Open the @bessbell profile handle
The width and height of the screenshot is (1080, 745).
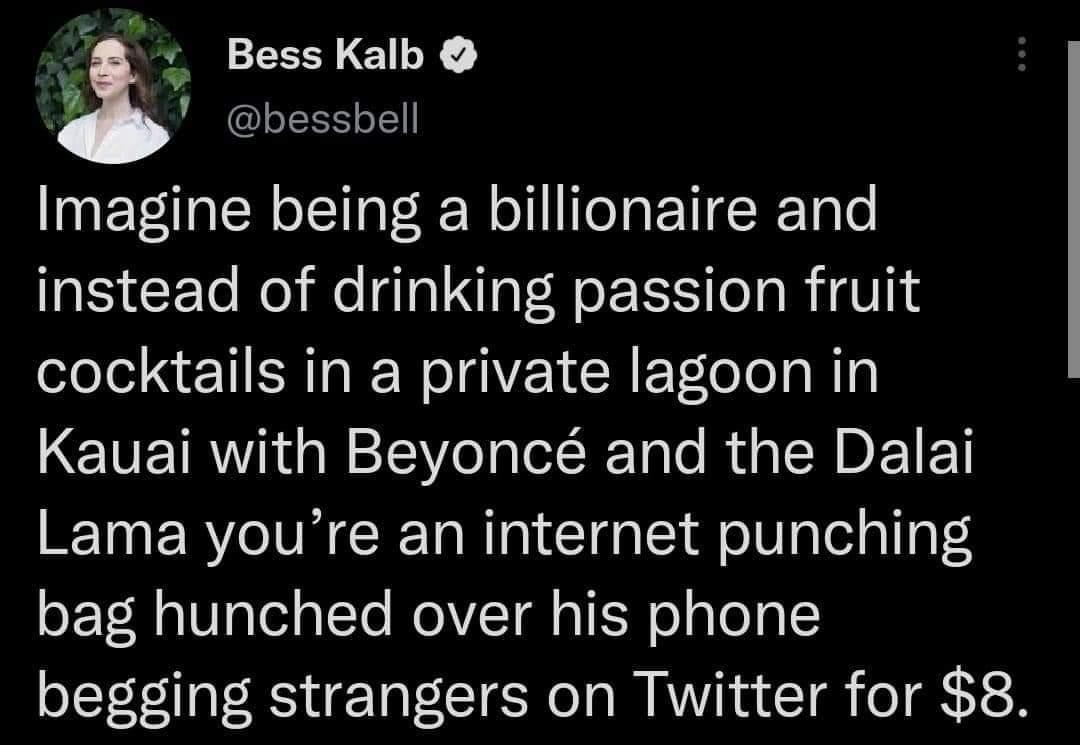[x=326, y=120]
